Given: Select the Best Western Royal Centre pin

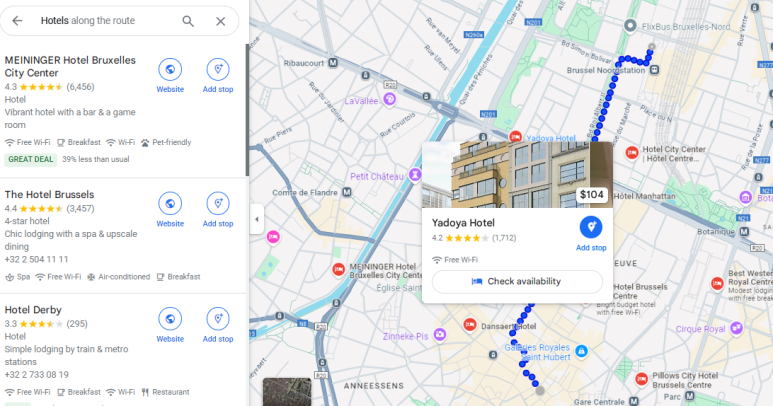Looking at the screenshot, I should pos(717,283).
